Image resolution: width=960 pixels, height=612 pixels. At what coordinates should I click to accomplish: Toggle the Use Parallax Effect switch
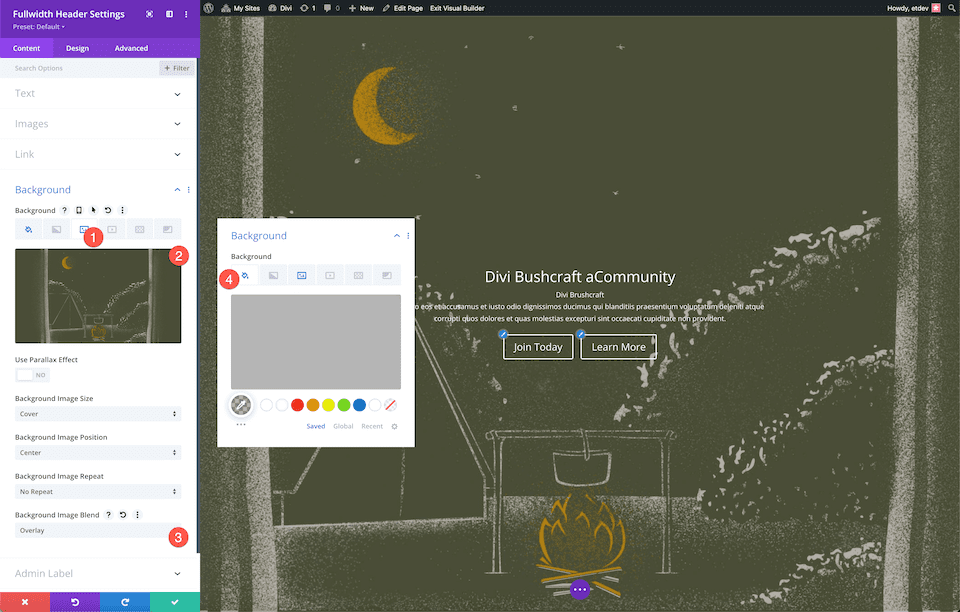(x=32, y=375)
